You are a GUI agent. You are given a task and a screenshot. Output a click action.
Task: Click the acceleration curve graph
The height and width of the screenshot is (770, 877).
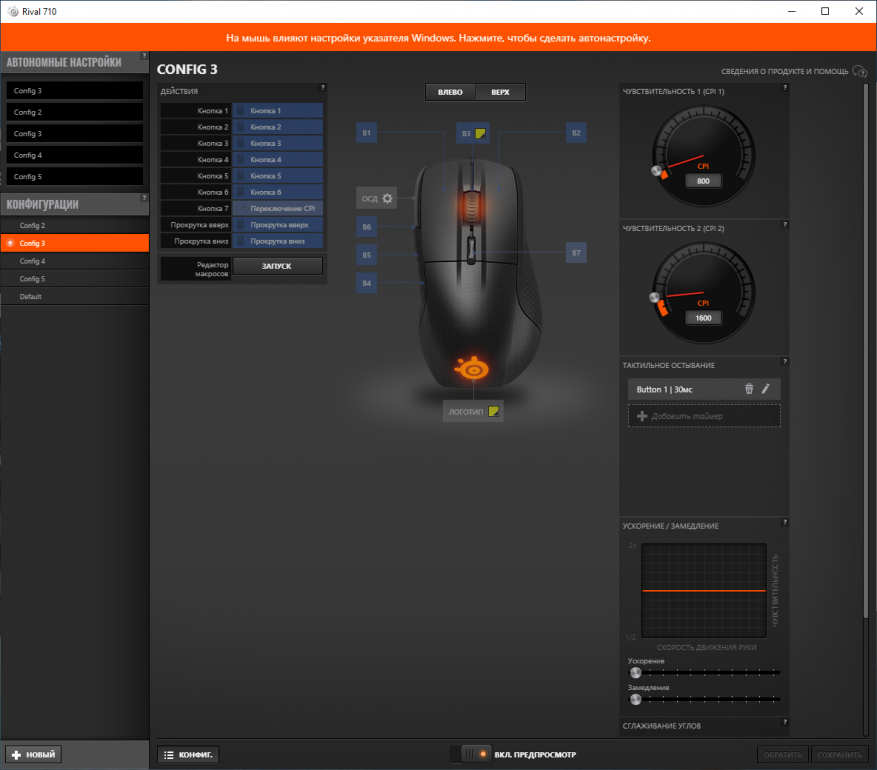coord(704,590)
